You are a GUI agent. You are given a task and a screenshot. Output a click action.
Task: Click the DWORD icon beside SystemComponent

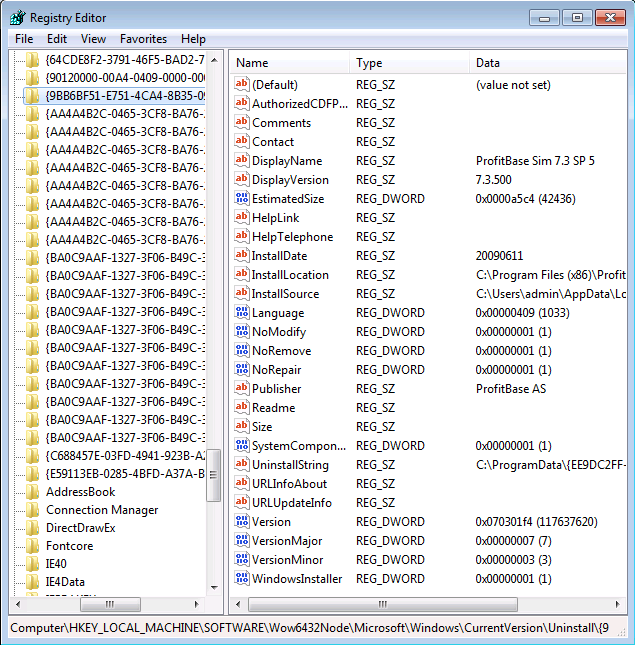(x=242, y=445)
